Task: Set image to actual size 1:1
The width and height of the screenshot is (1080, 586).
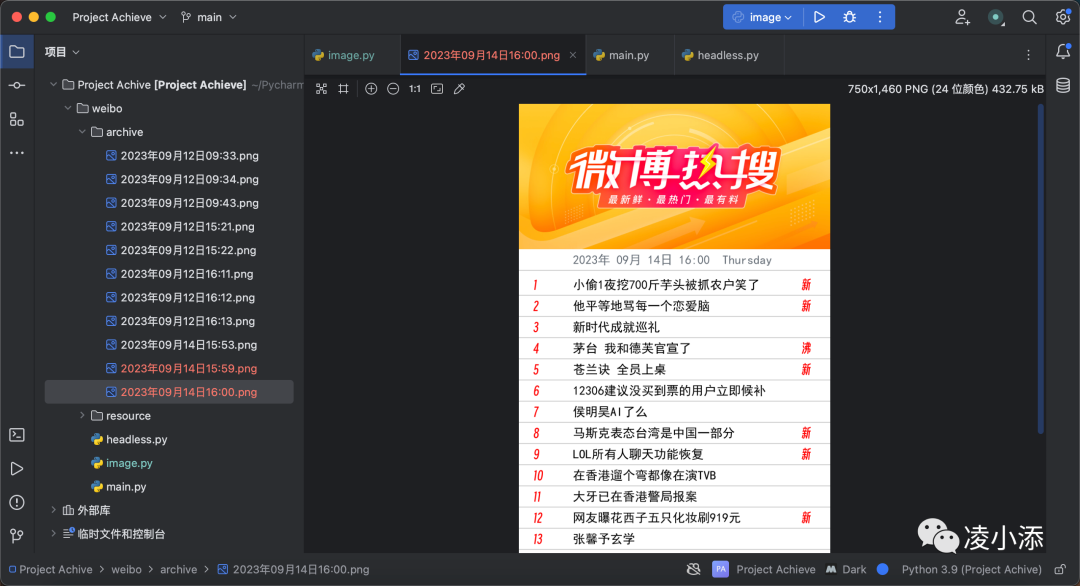Action: [x=415, y=89]
